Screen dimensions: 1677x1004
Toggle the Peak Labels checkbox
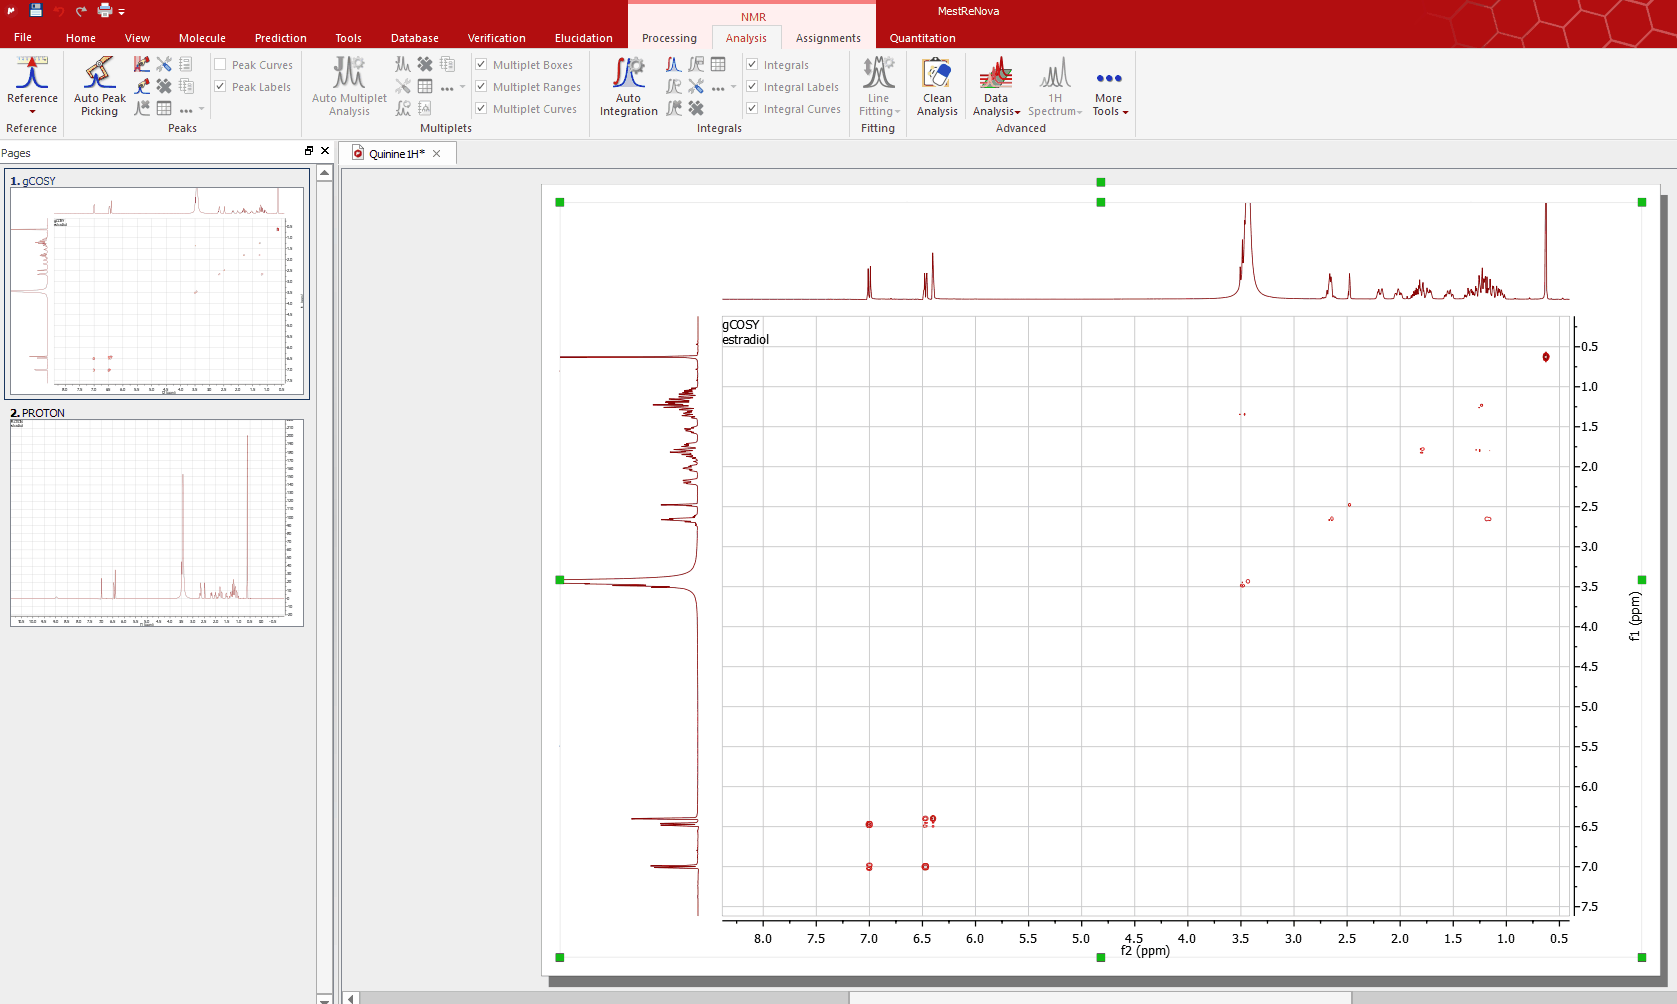[220, 87]
